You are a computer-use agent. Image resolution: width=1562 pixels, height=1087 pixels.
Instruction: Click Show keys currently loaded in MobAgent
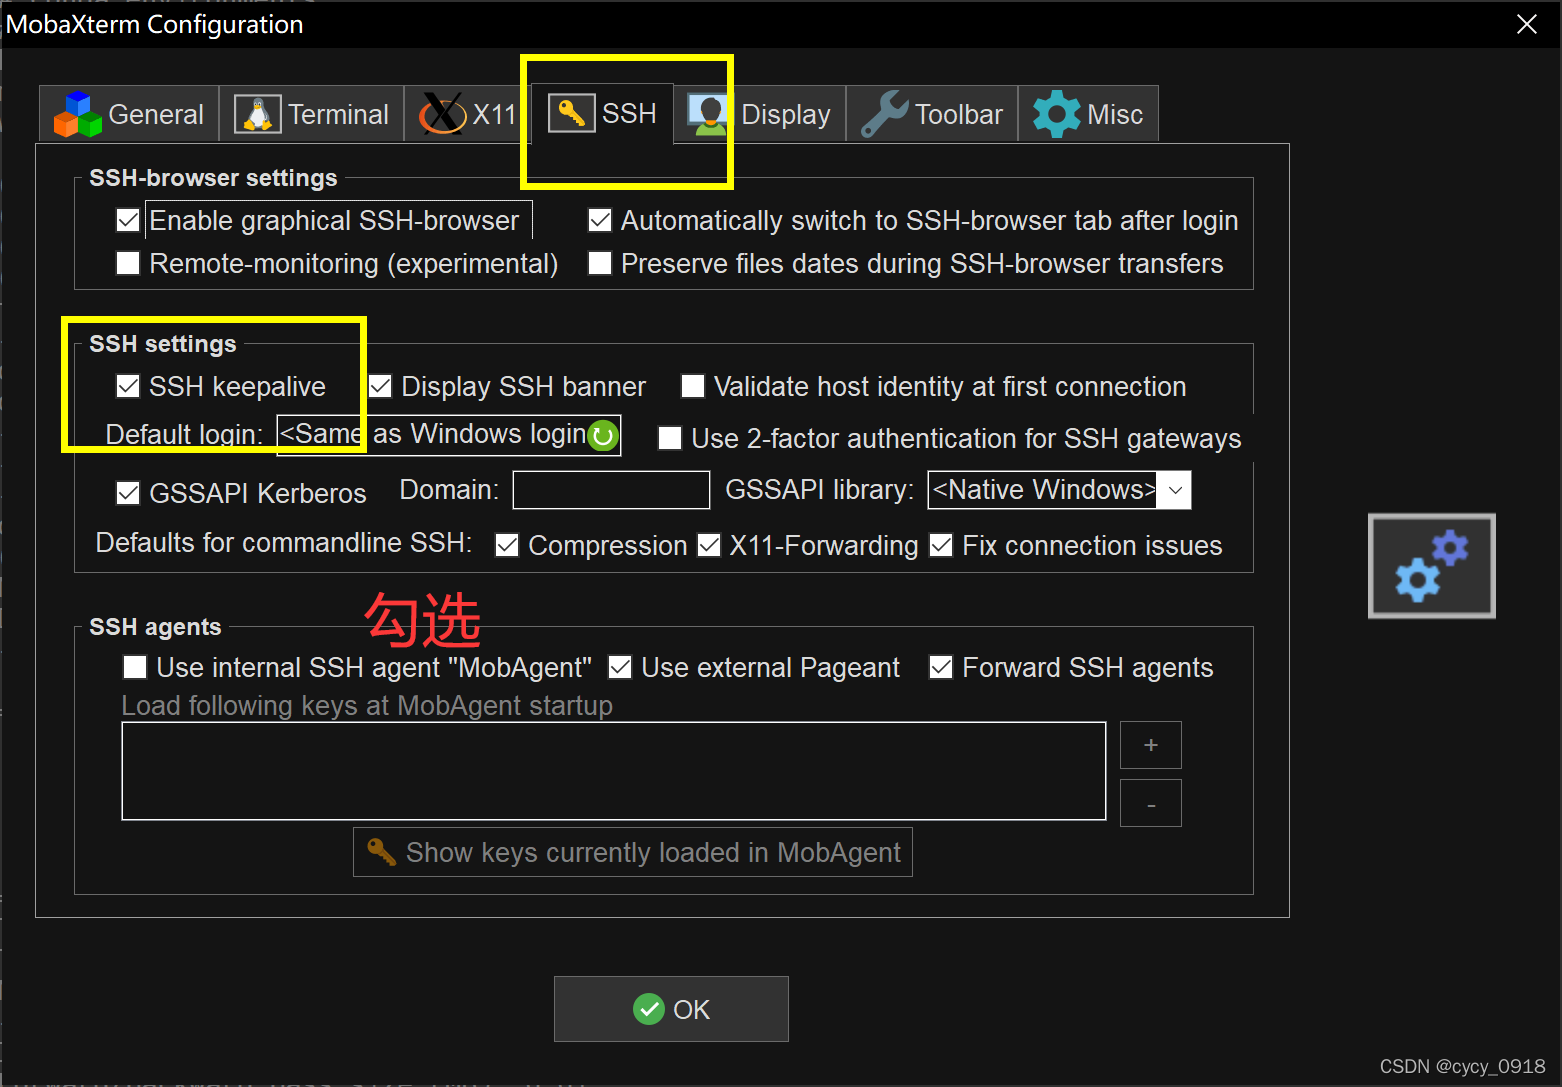pyautogui.click(x=632, y=852)
